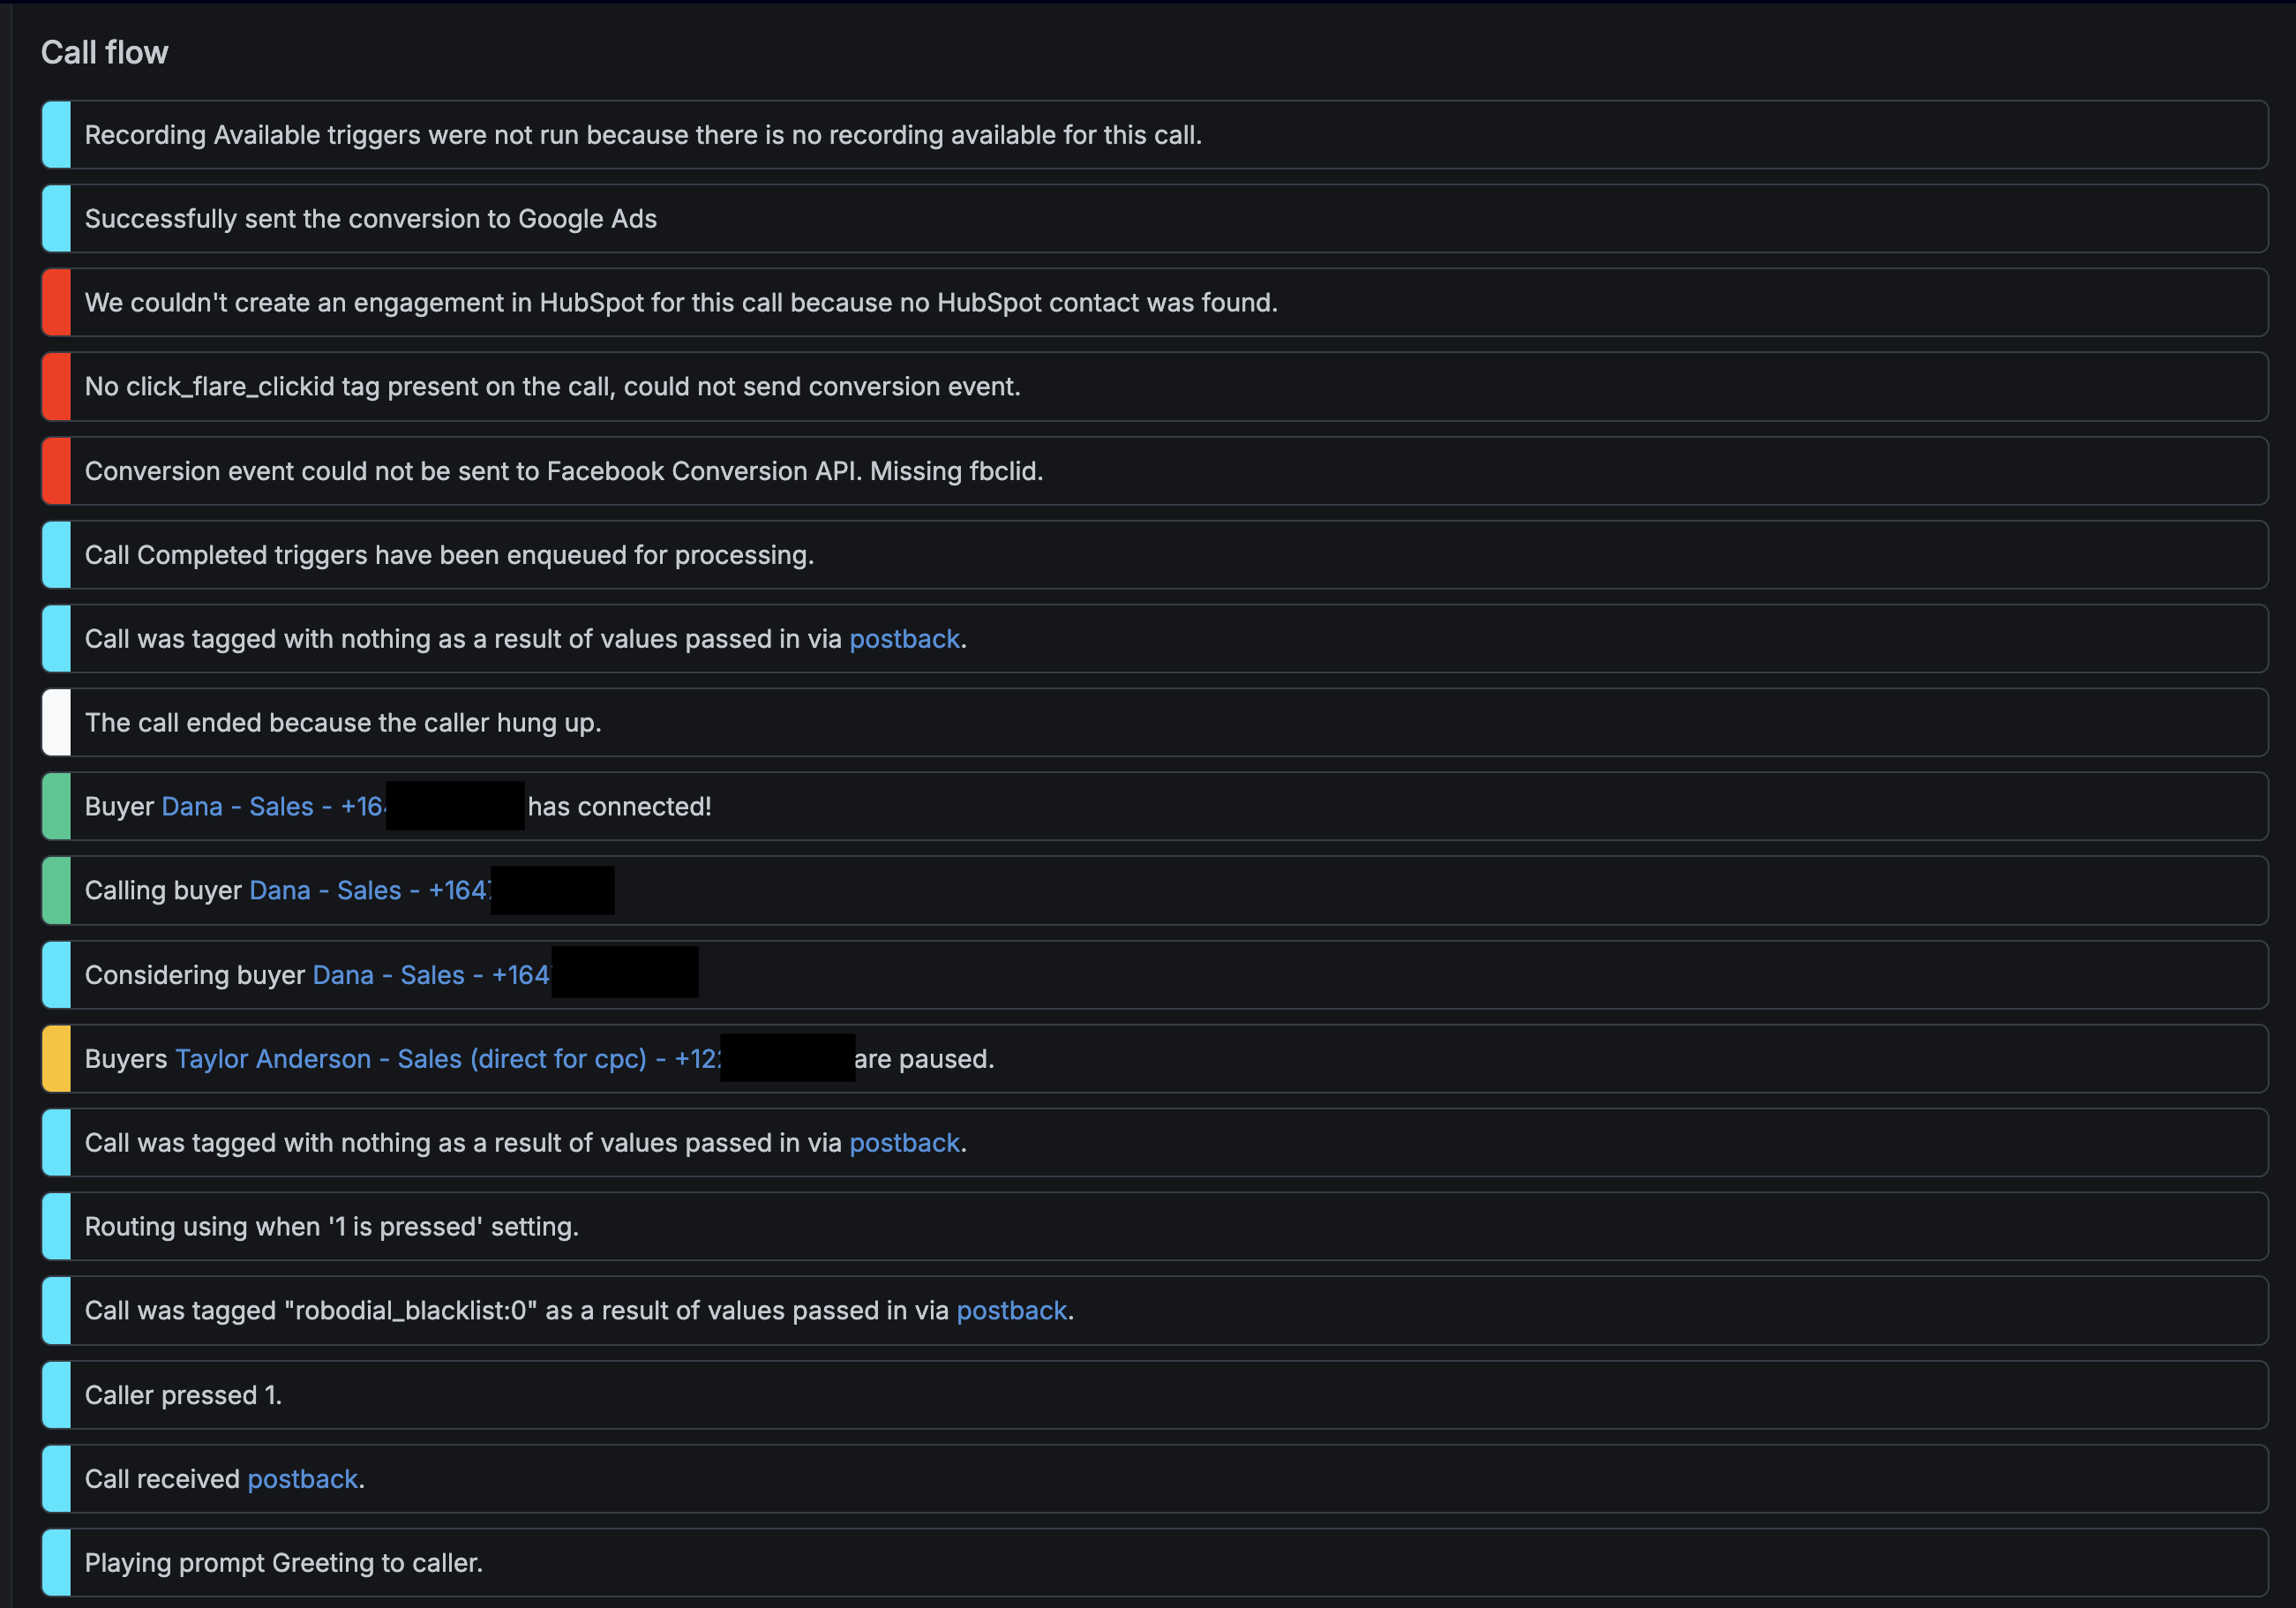Click cyan status bar on Google Ads row
Image resolution: width=2296 pixels, height=1608 pixels.
(x=57, y=218)
